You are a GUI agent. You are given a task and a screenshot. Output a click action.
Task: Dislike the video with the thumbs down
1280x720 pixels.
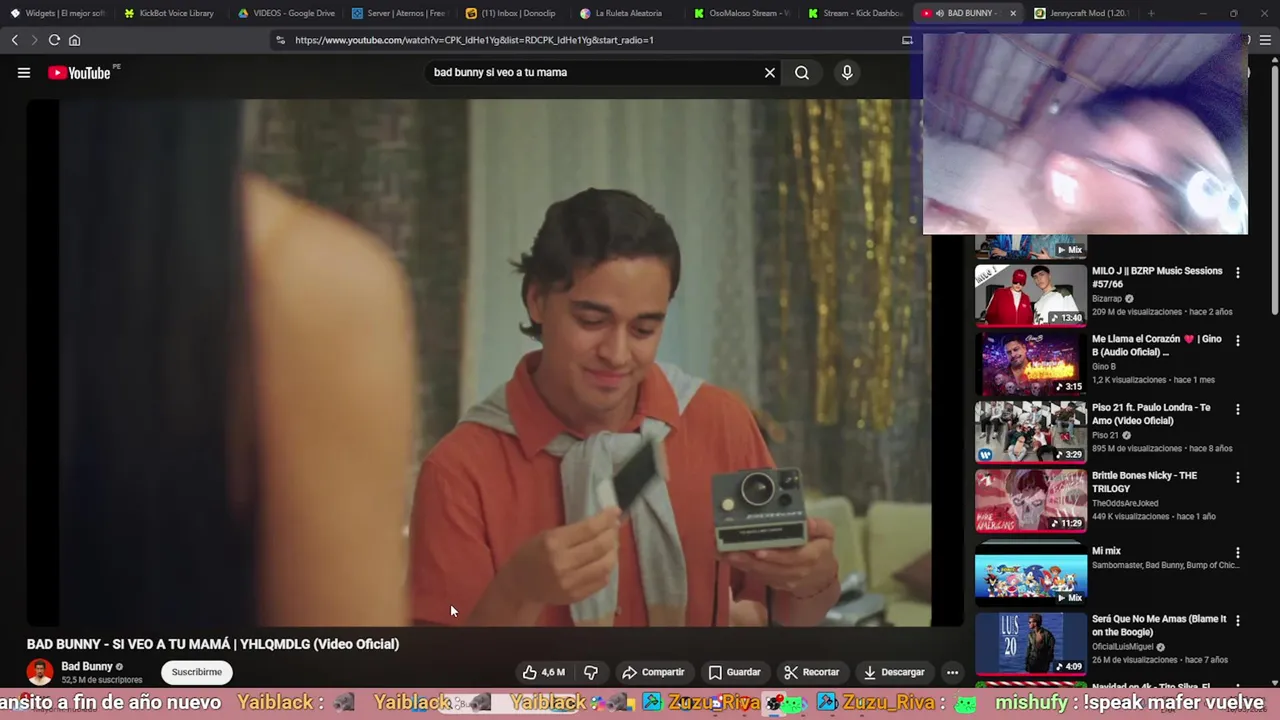click(x=591, y=672)
